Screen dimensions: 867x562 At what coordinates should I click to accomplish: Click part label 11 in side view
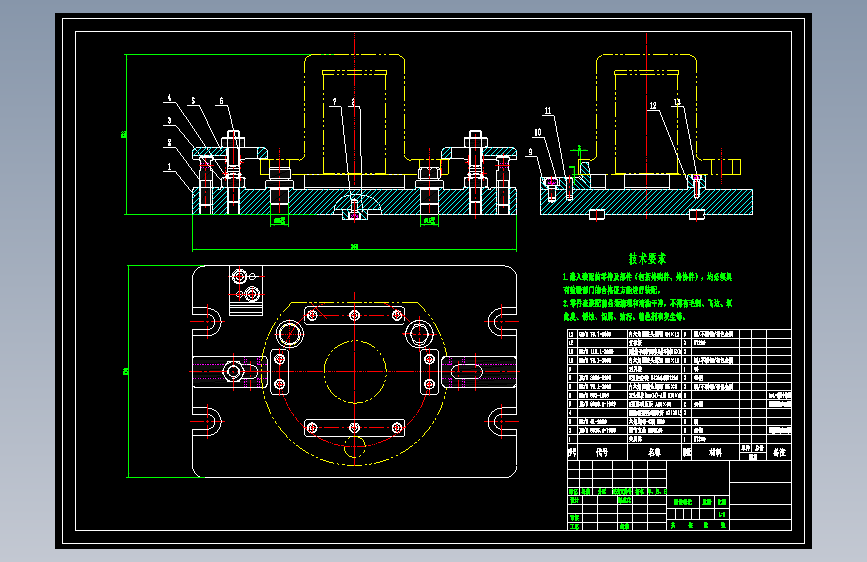[547, 110]
